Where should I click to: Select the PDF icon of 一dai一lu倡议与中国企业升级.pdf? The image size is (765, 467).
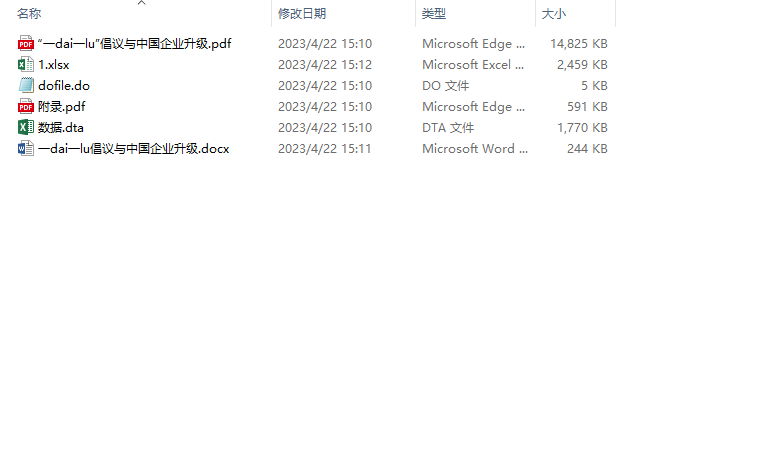(25, 43)
